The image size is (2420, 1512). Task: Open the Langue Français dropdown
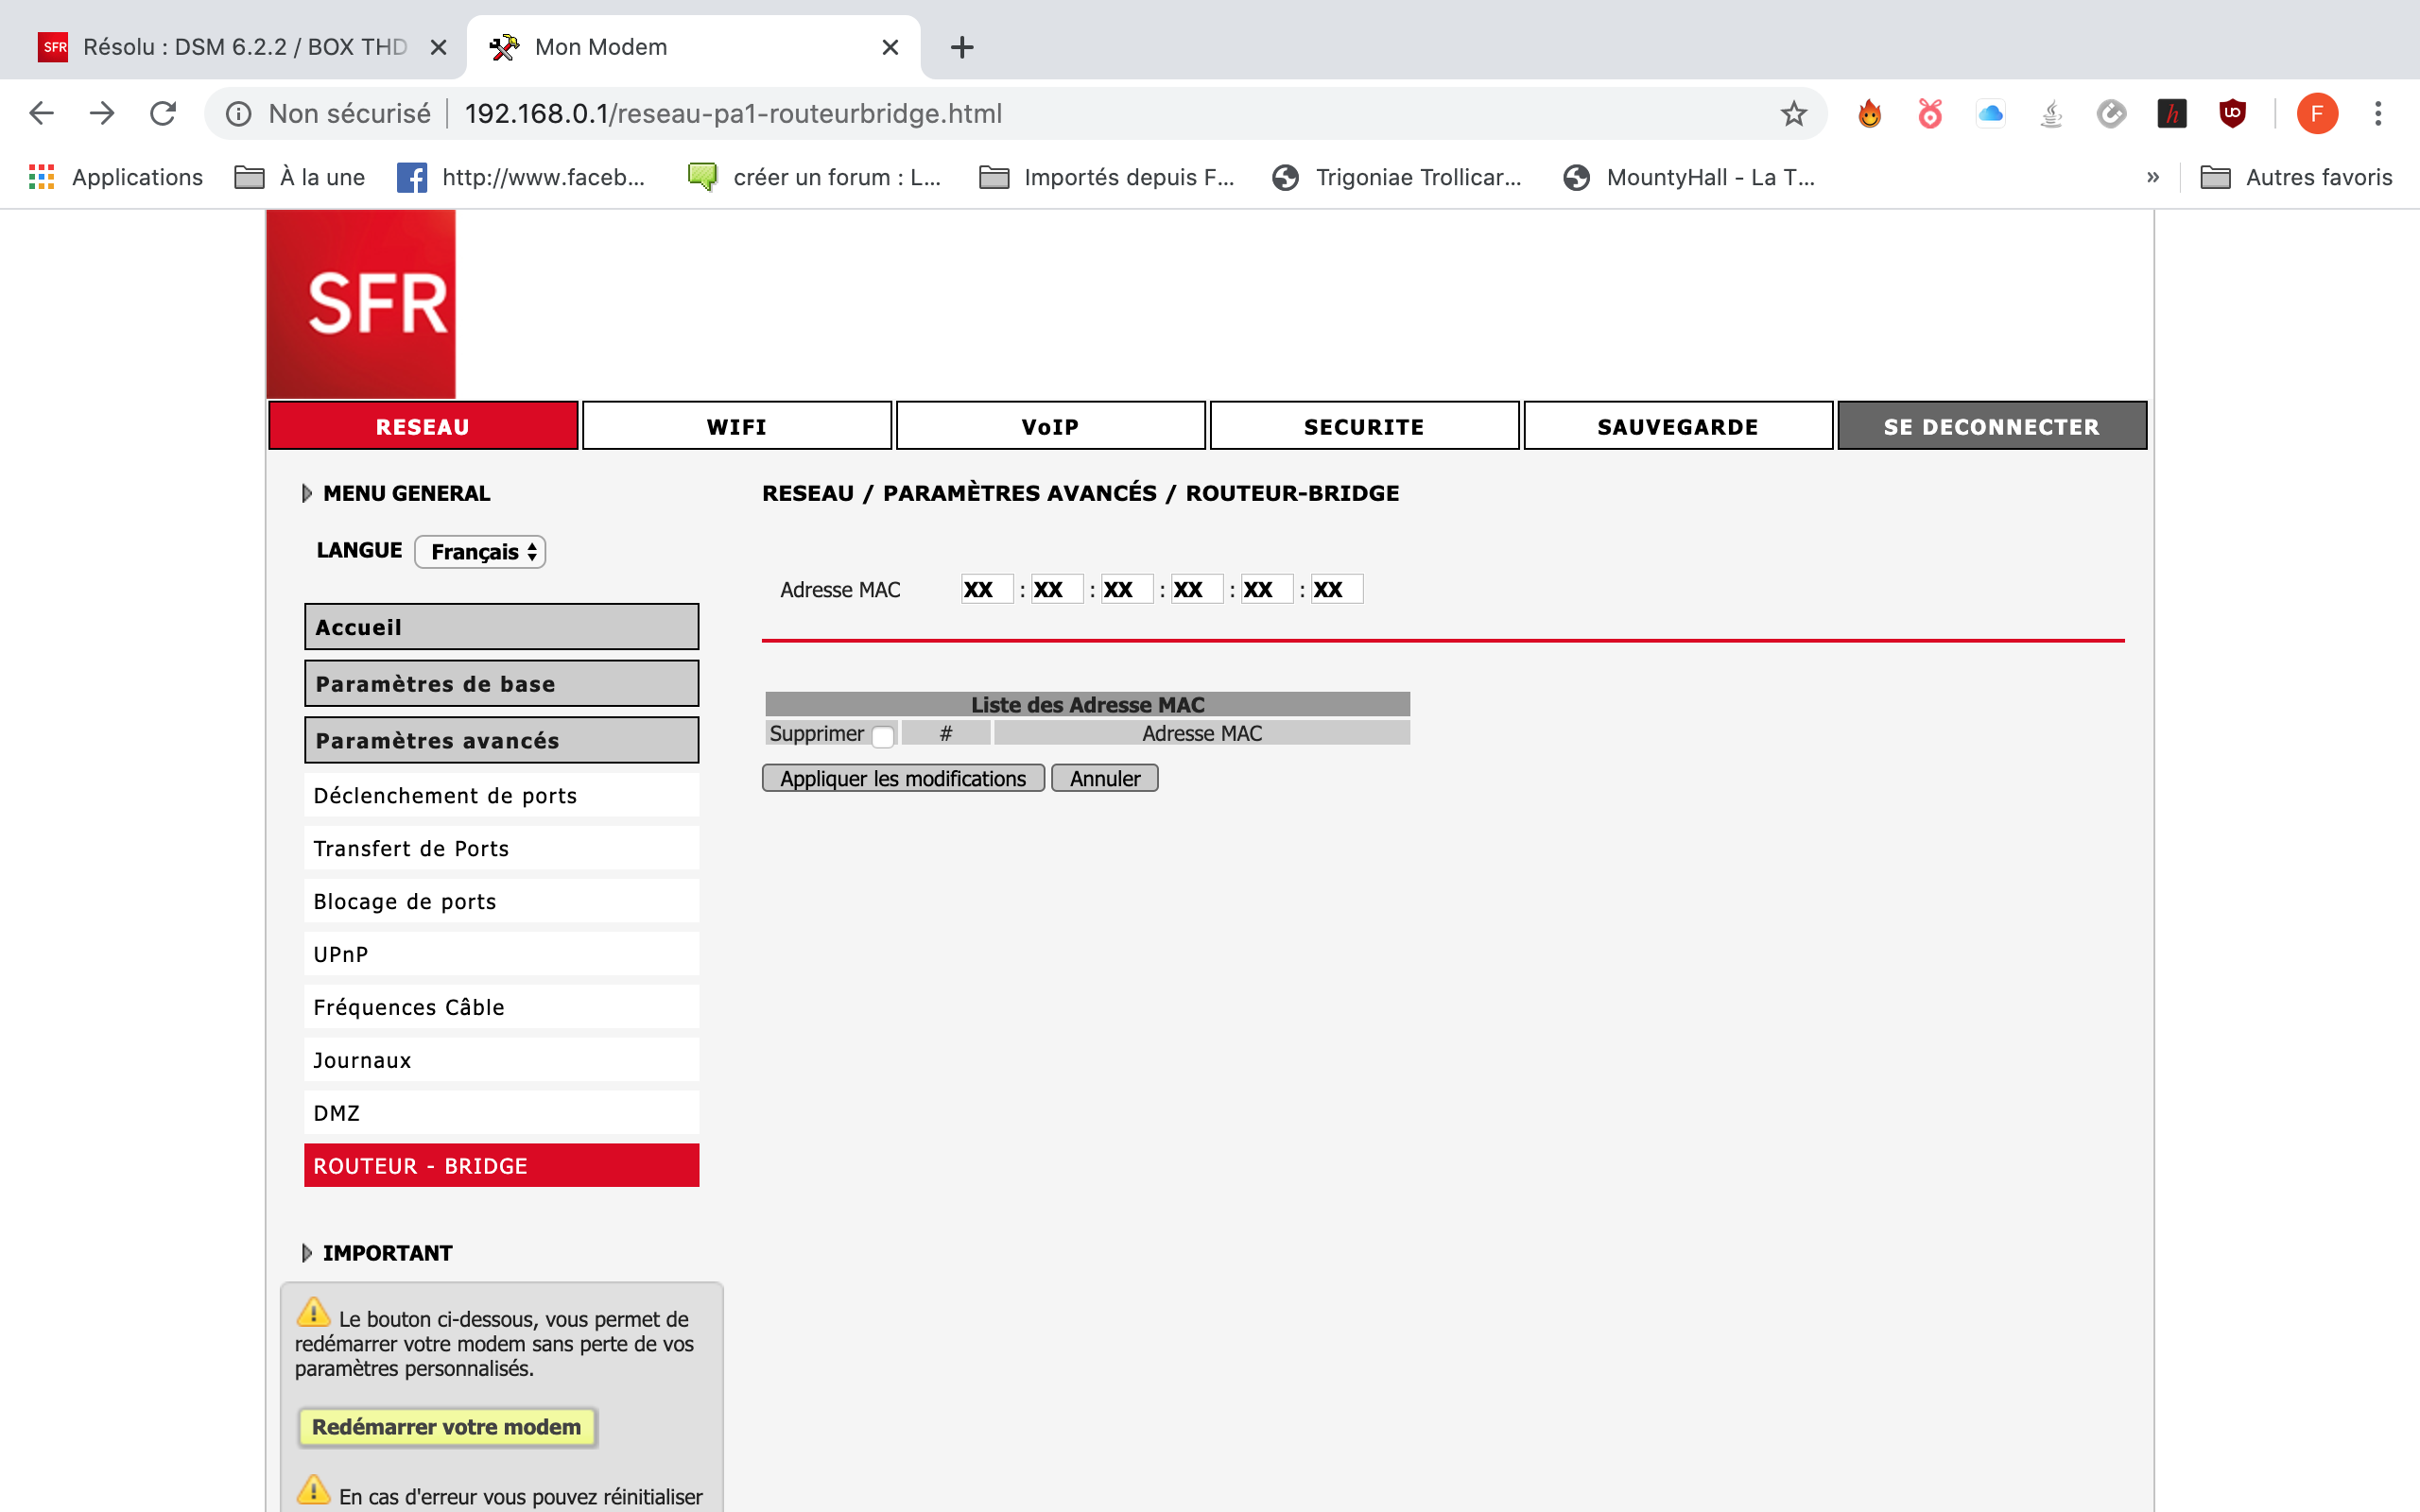(480, 551)
